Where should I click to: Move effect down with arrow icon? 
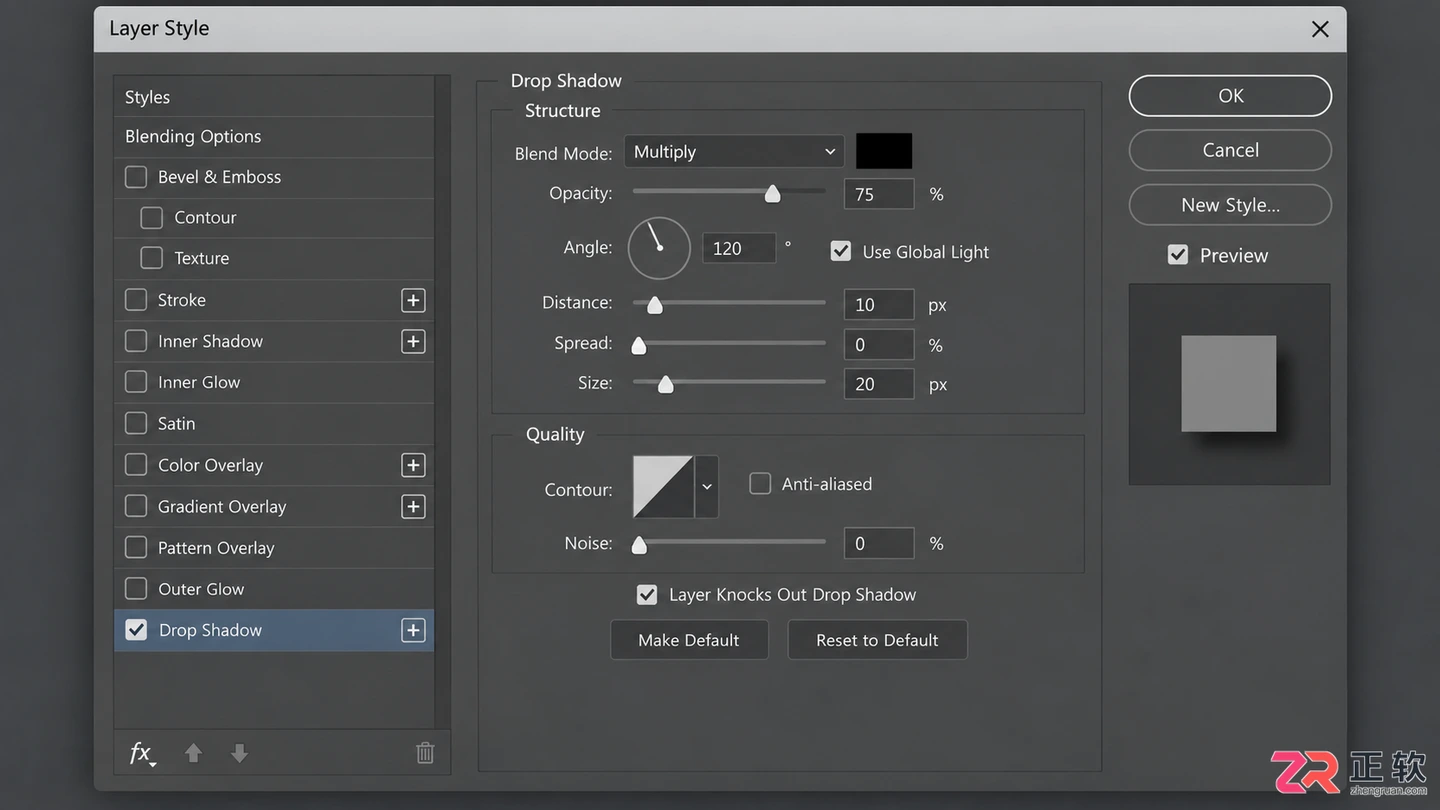[x=239, y=753]
